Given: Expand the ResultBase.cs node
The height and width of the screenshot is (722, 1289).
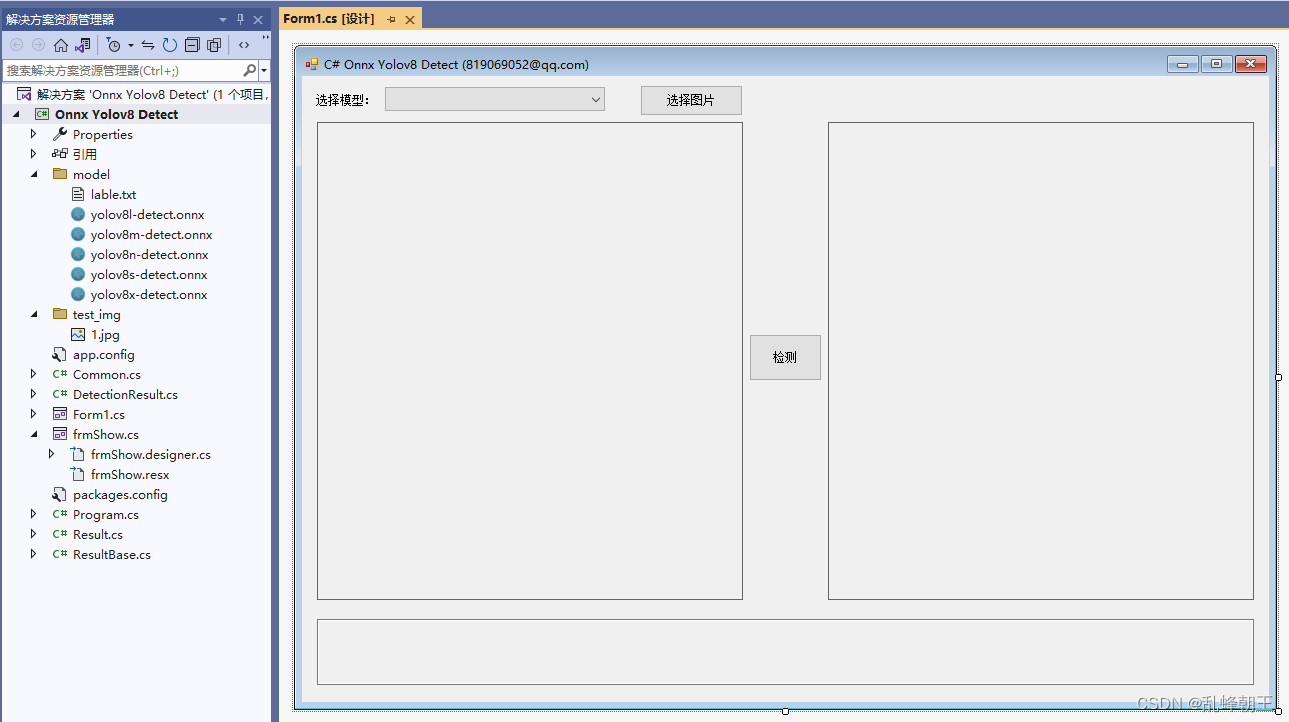Looking at the screenshot, I should (33, 554).
